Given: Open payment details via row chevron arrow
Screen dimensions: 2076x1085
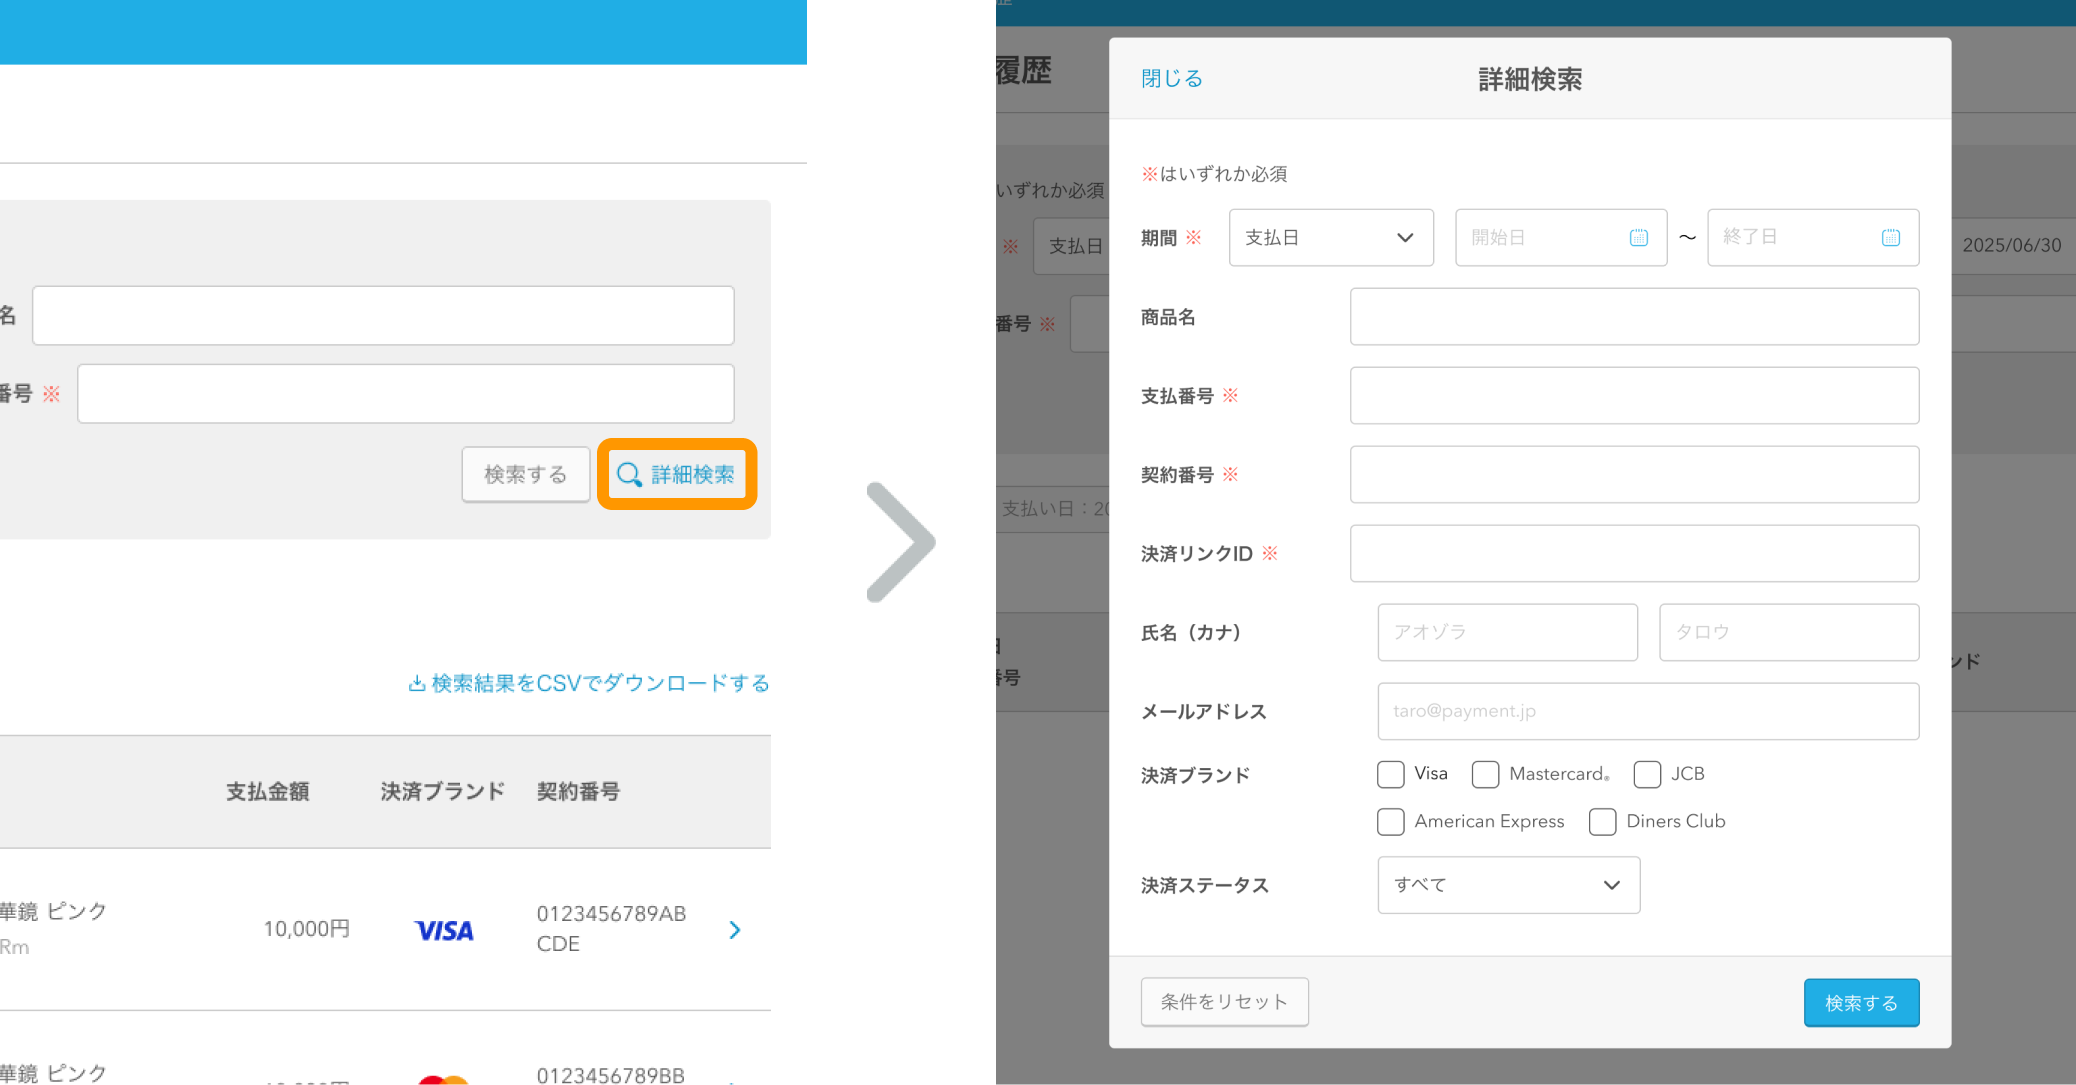Looking at the screenshot, I should click(735, 930).
